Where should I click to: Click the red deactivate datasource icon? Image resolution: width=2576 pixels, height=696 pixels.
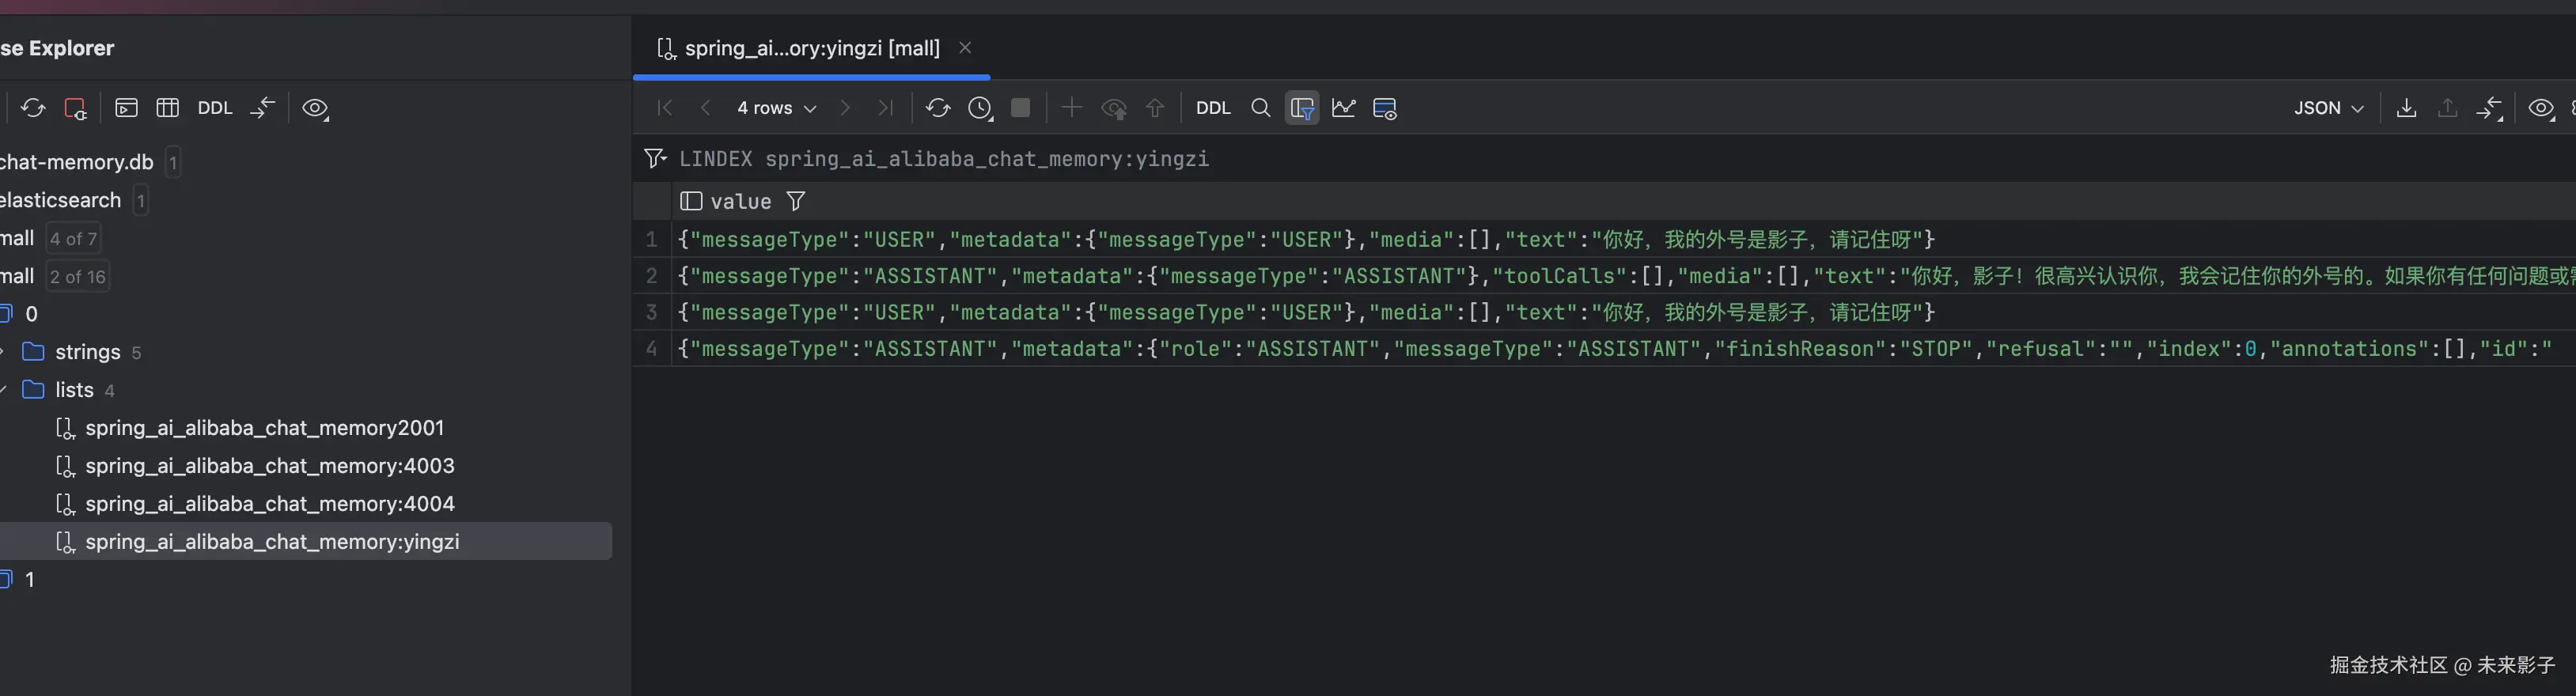coord(75,108)
